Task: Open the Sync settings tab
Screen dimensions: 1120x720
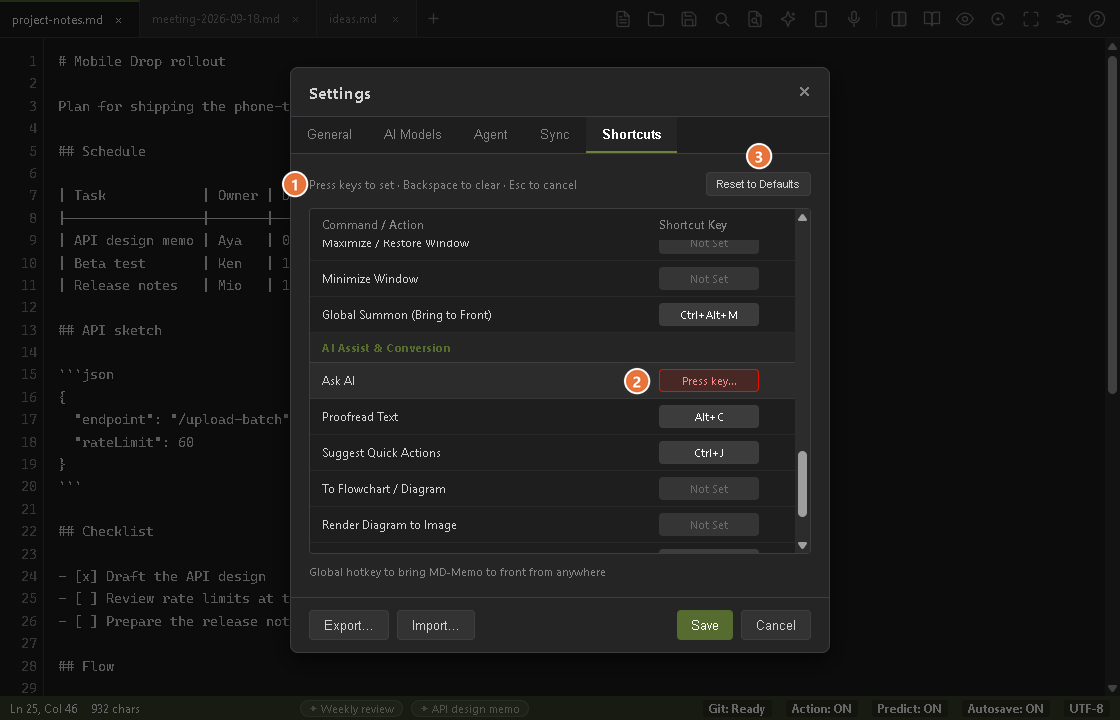Action: pos(554,134)
